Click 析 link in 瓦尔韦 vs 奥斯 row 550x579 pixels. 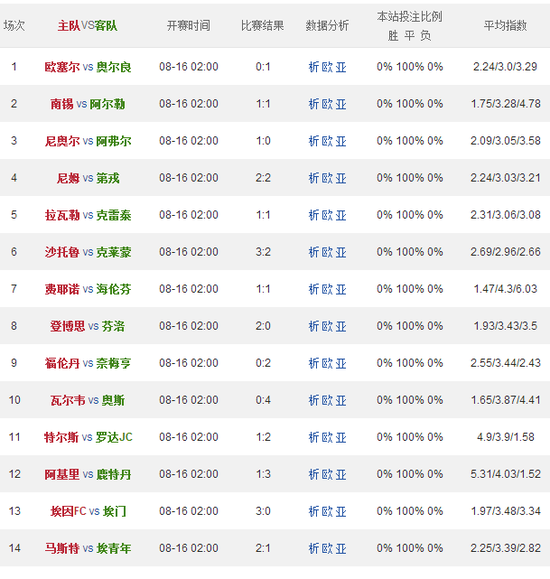(x=314, y=400)
